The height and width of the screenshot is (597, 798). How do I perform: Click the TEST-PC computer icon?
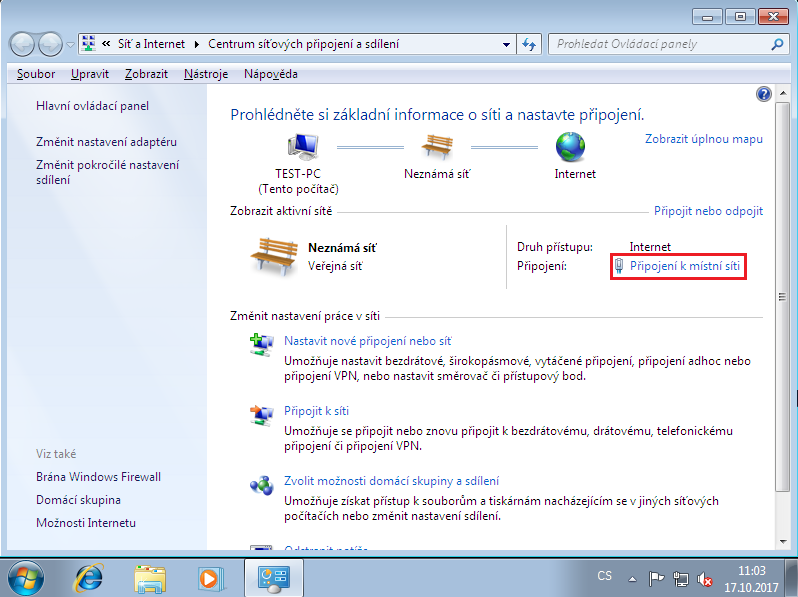coord(298,147)
